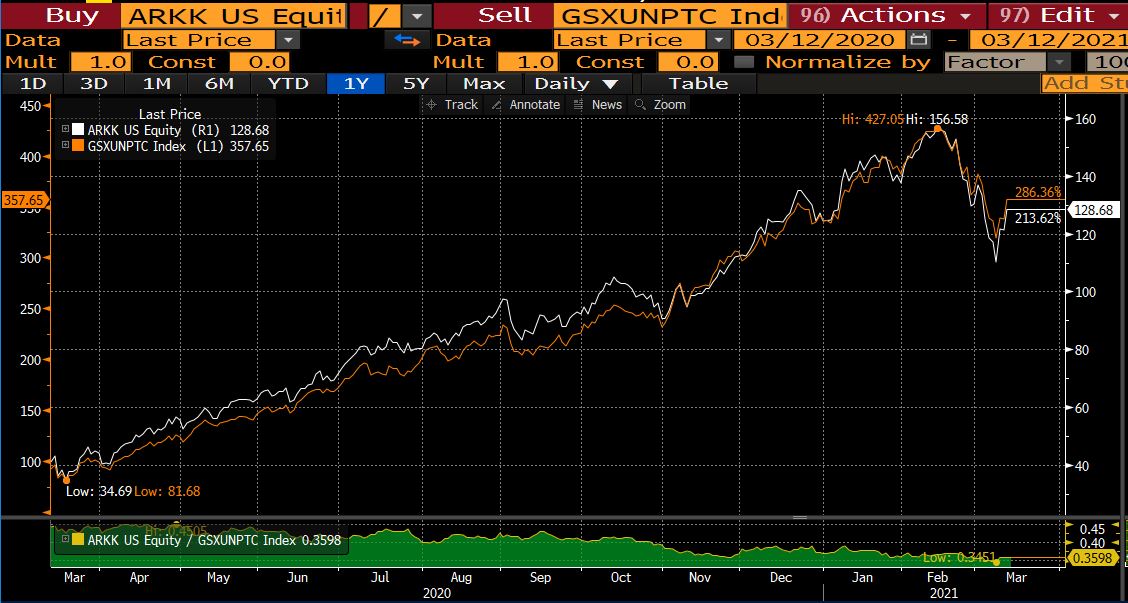
Task: Open the start date calendar picker icon
Action: 917,40
